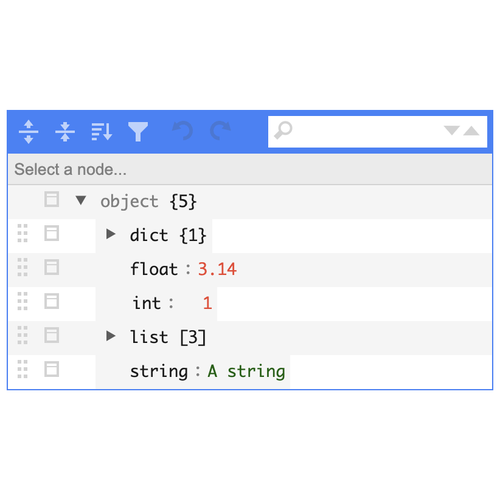Expand the dict {1} node
Image resolution: width=500 pixels, height=500 pixels.
(x=110, y=234)
